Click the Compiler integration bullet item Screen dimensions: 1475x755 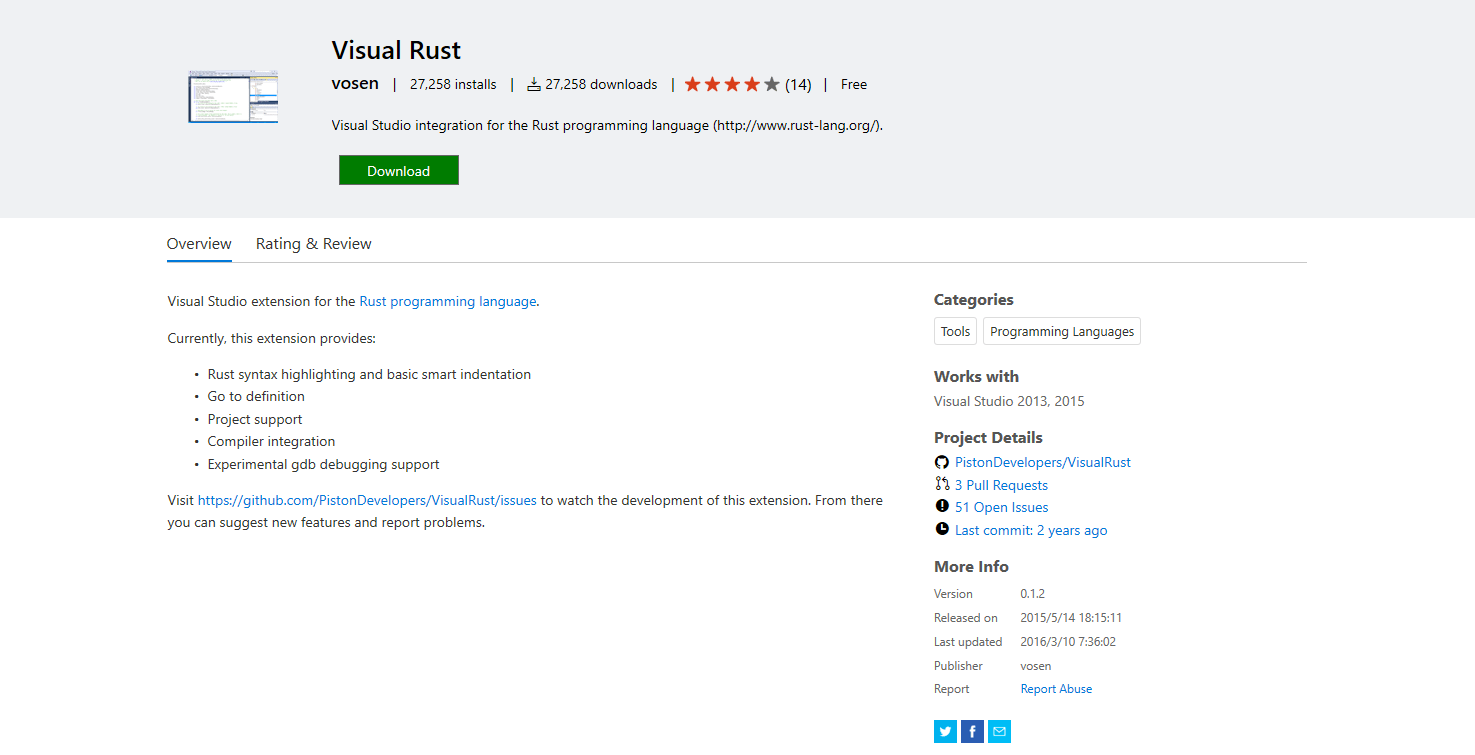tap(271, 442)
